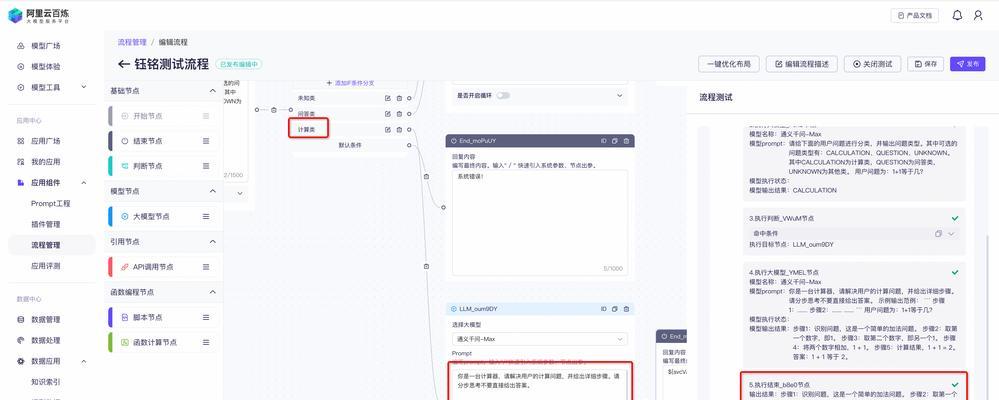This screenshot has width=999, height=400.
Task: Click the Alibaba Bailian logo
Action: (x=39, y=15)
